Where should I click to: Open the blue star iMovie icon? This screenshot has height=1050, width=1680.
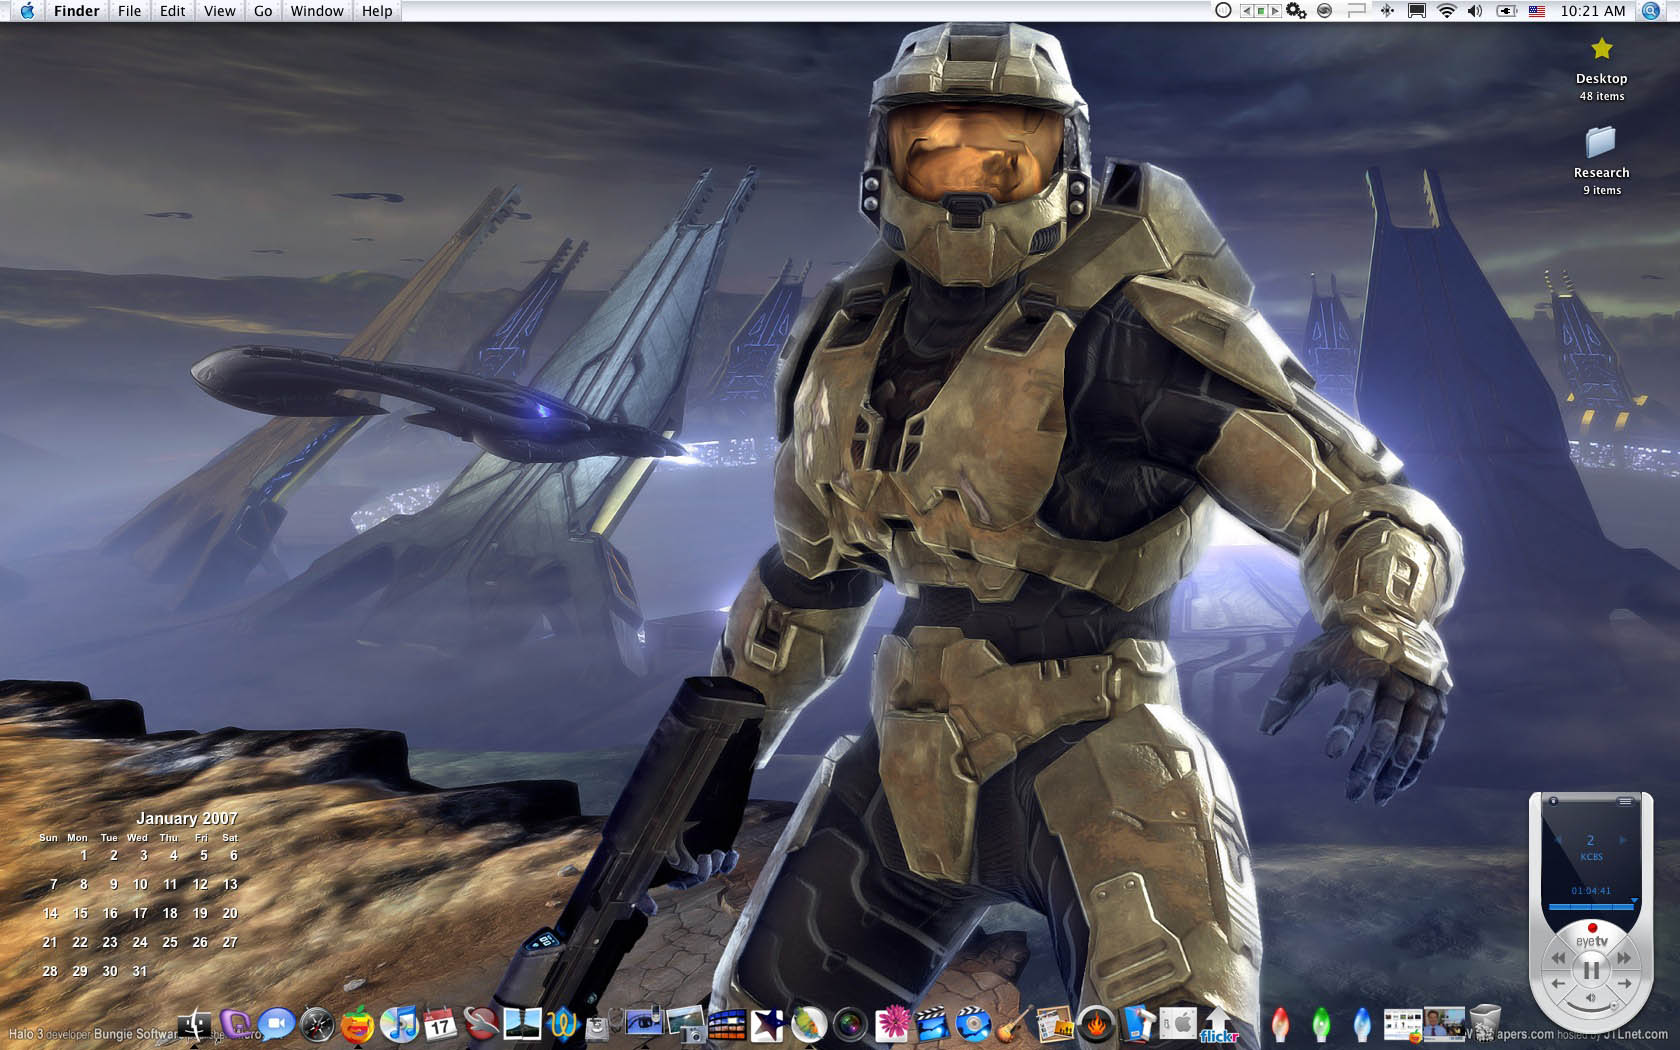(x=767, y=1025)
